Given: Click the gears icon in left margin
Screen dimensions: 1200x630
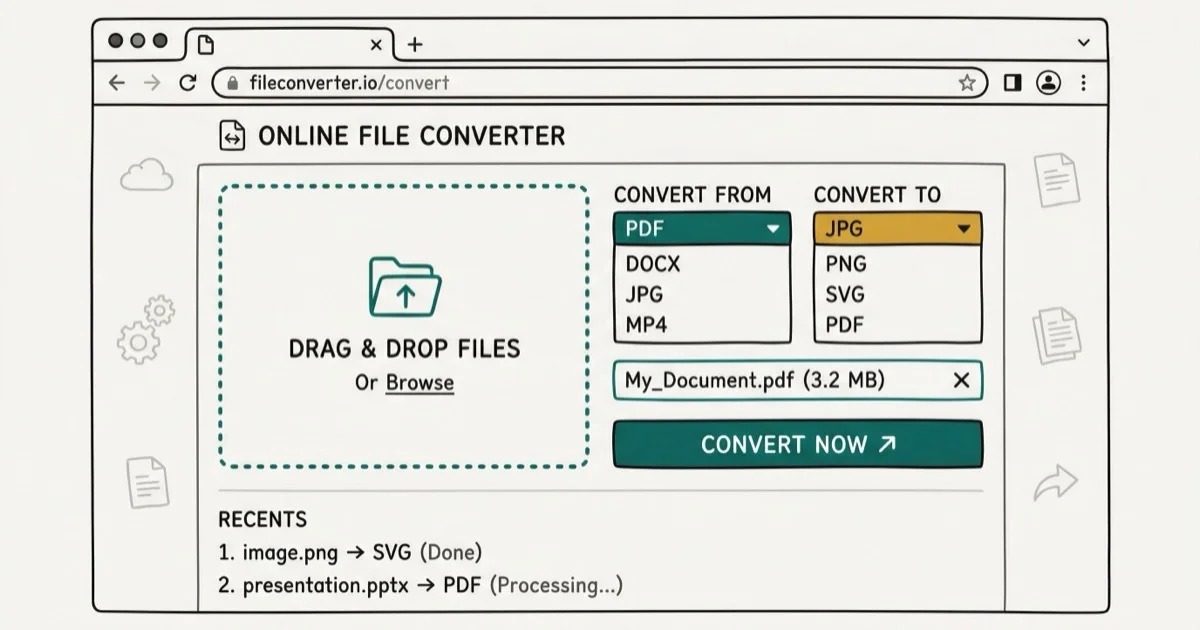Looking at the screenshot, I should point(146,329).
